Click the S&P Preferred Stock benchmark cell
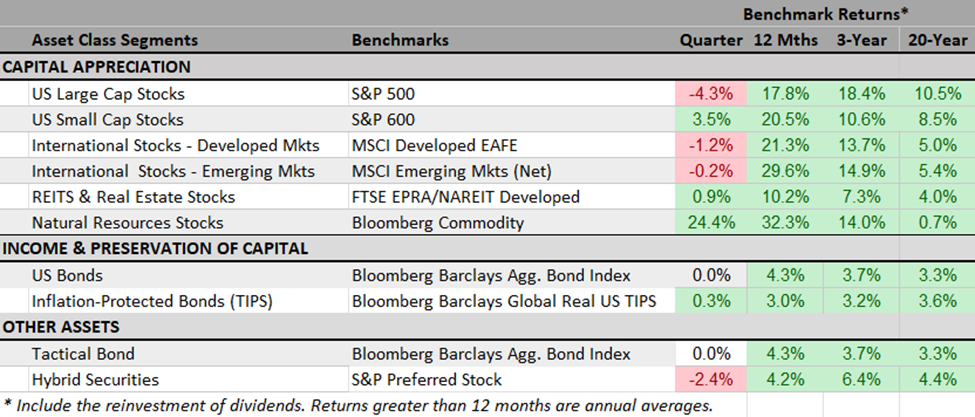975x417 pixels. click(428, 379)
